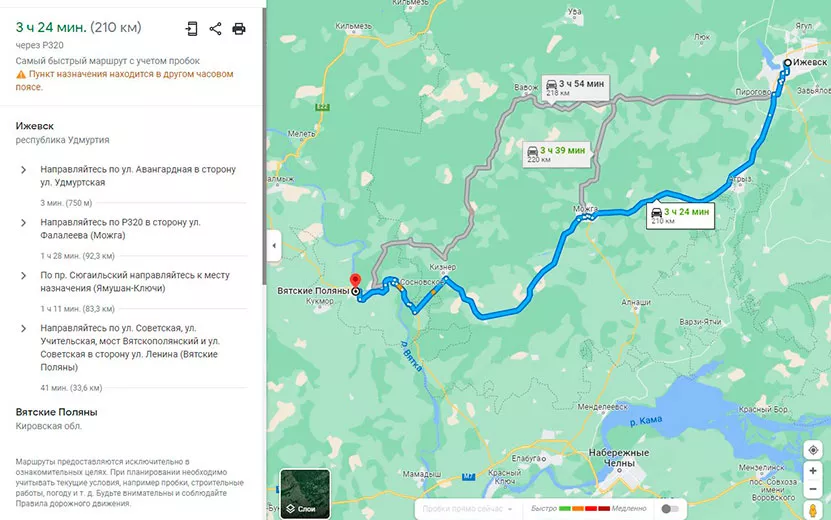Zoom out of the map
This screenshot has height=520, width=831.
813,489
